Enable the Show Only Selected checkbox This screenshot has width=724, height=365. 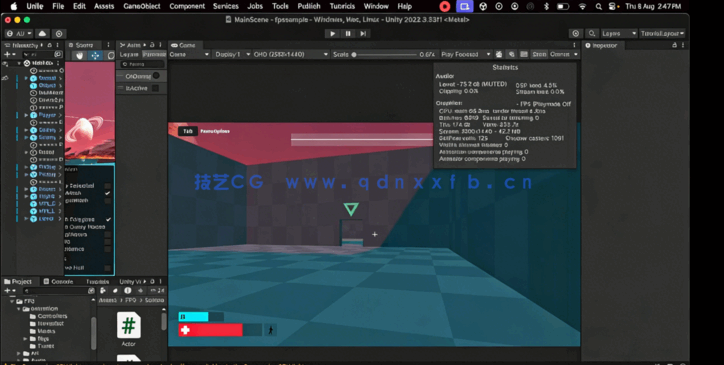click(x=108, y=186)
